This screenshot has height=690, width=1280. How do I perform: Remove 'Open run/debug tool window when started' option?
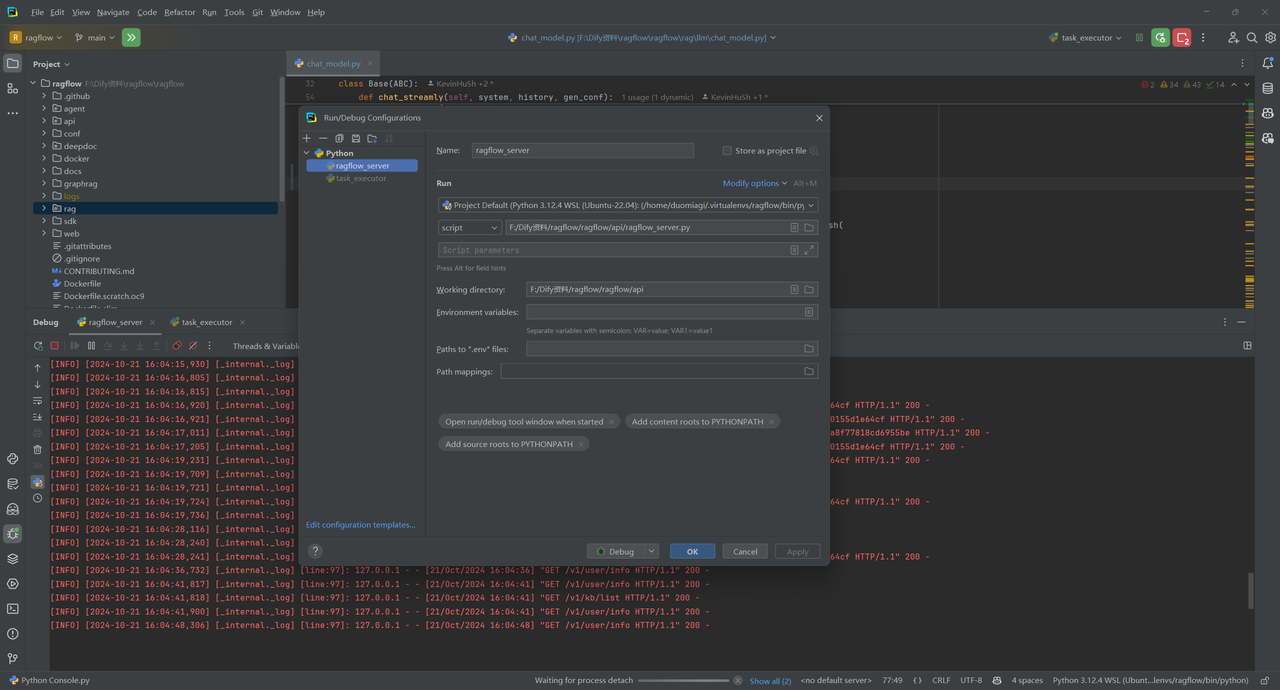pyautogui.click(x=612, y=422)
